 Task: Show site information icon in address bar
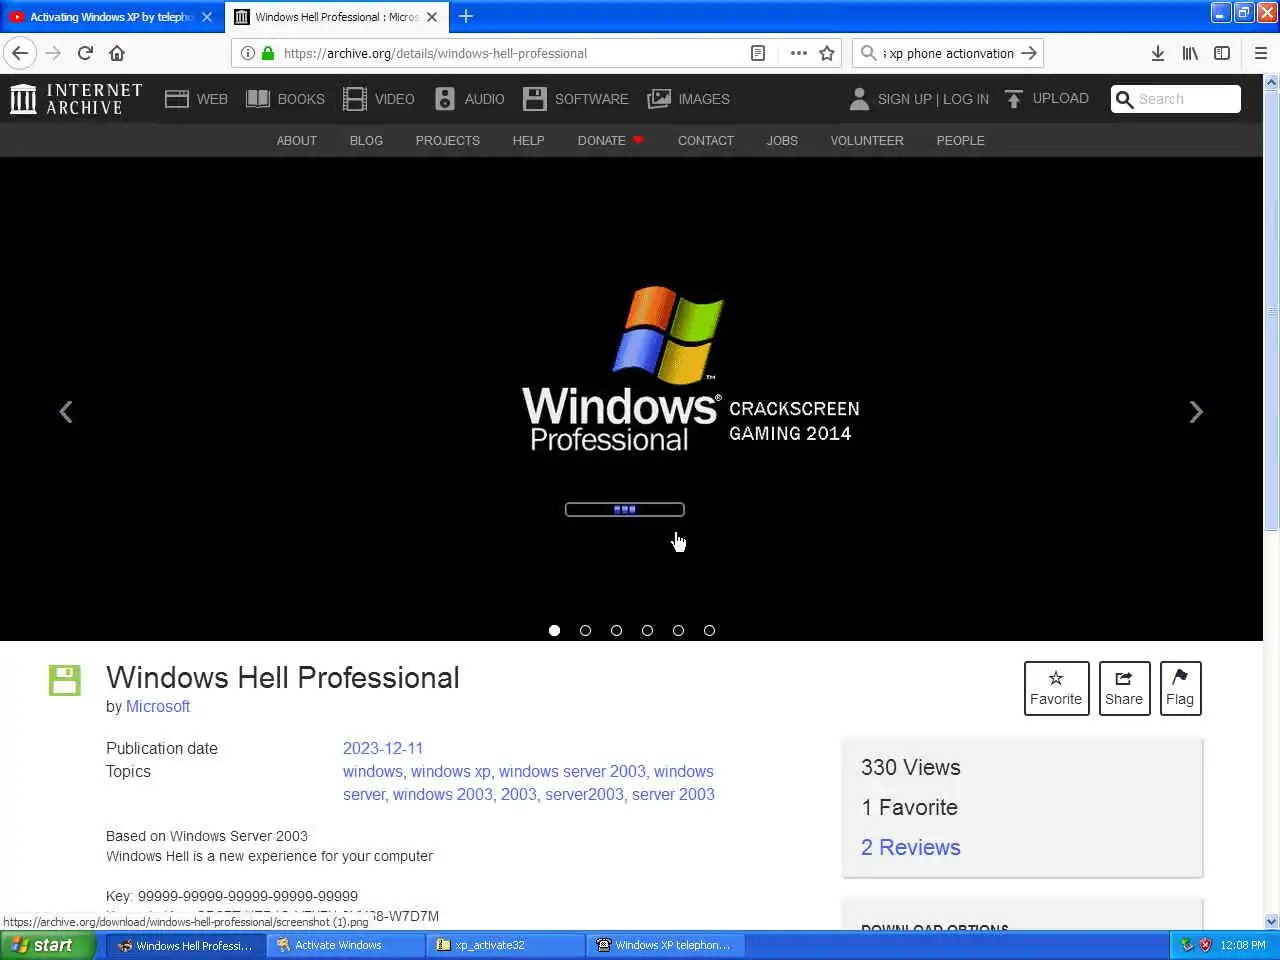pos(248,53)
